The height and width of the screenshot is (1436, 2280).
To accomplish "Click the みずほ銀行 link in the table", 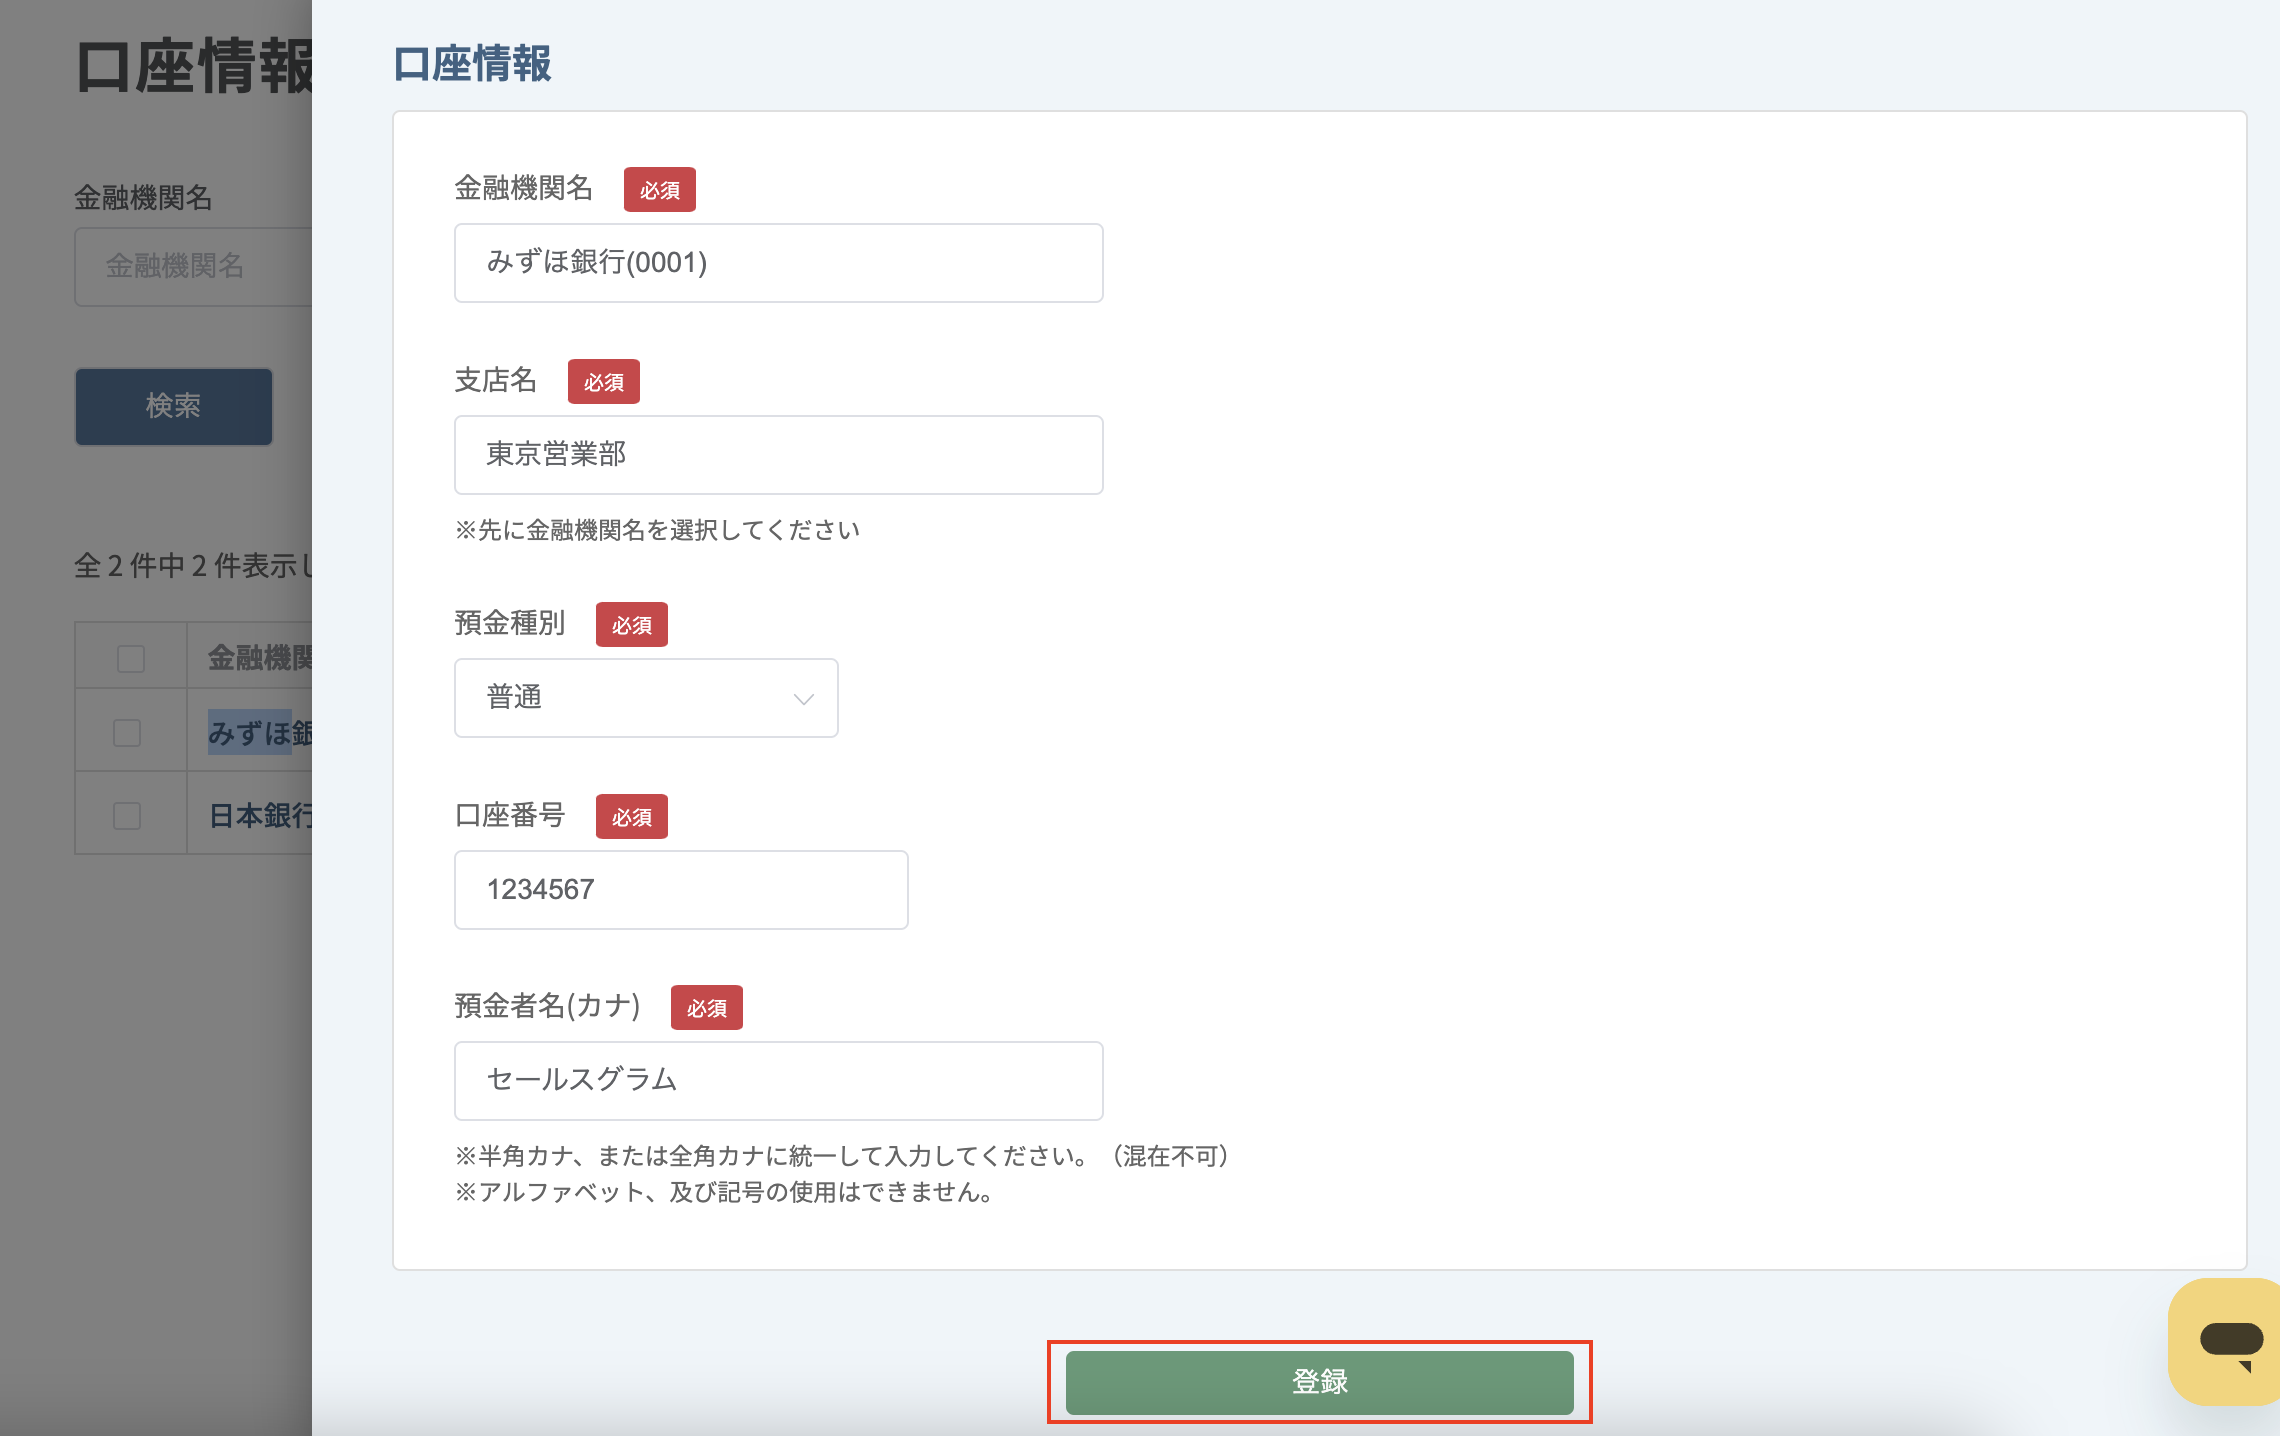I will coord(260,733).
